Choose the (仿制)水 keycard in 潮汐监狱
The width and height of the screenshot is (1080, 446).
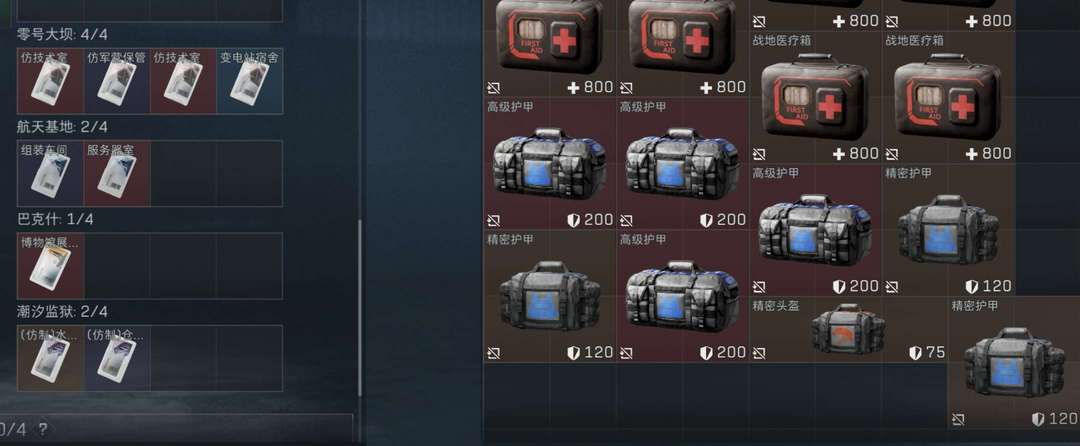pyautogui.click(x=50, y=358)
